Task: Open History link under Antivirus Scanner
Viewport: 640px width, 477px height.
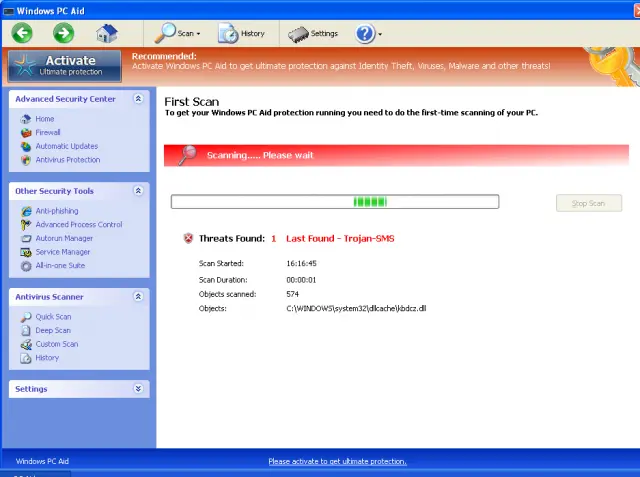Action: tap(47, 357)
